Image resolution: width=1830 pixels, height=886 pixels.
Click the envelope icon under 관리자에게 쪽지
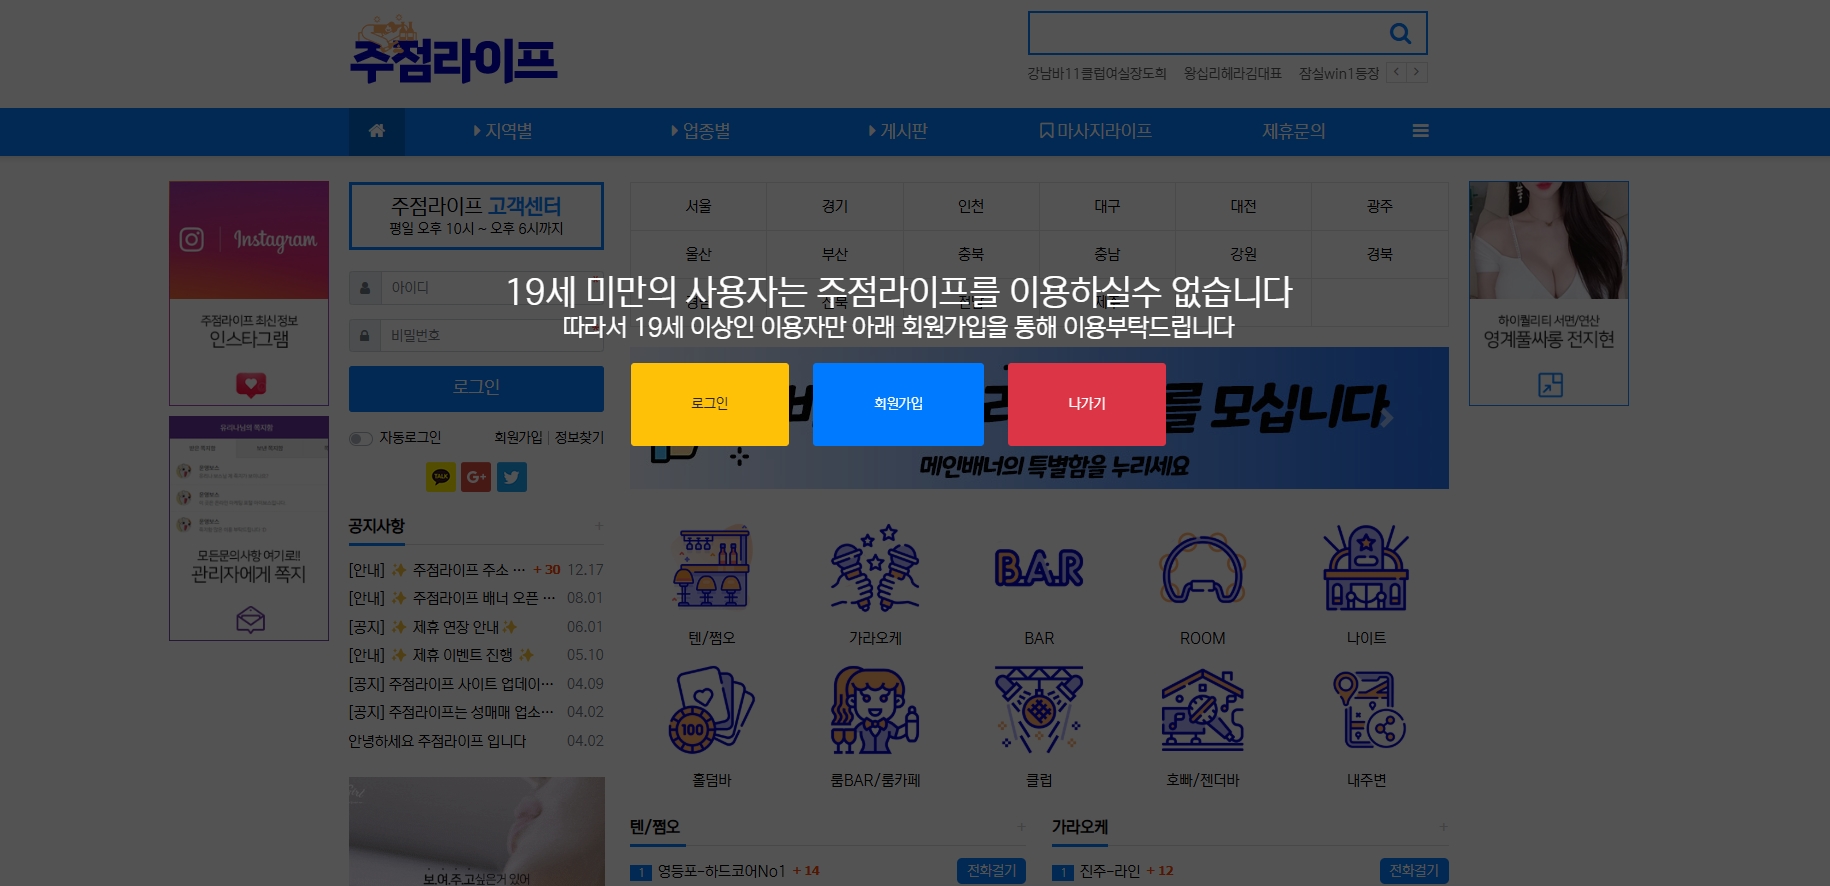pos(250,620)
